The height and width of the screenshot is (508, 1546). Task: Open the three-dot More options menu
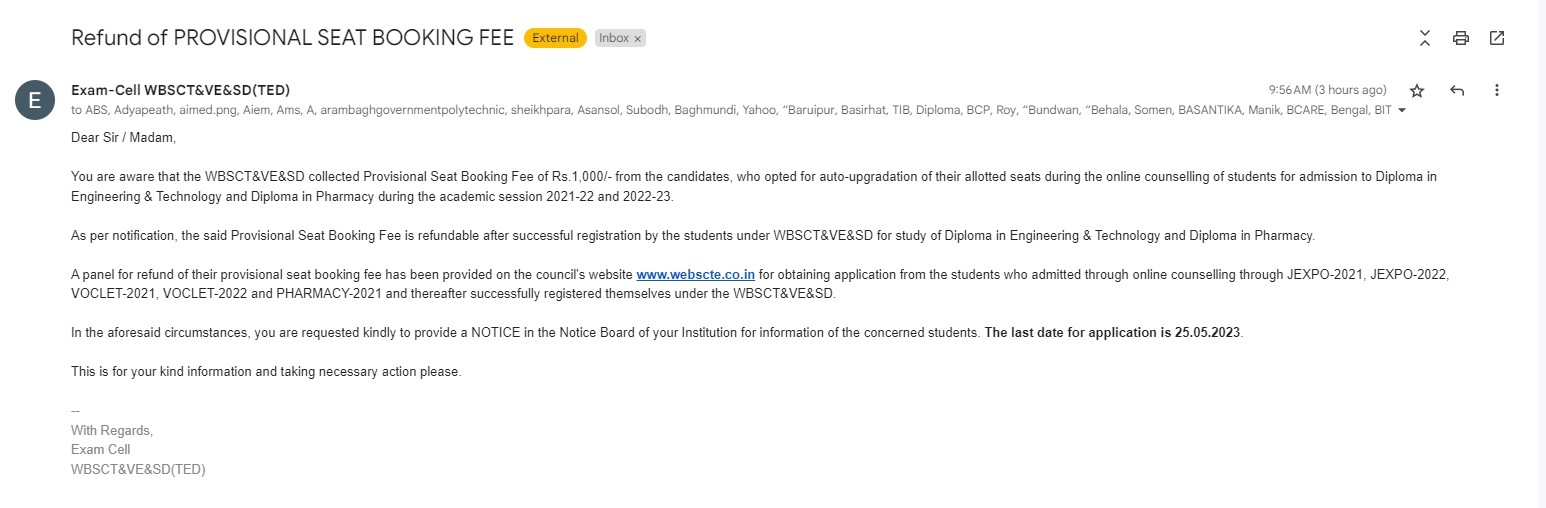[1497, 90]
